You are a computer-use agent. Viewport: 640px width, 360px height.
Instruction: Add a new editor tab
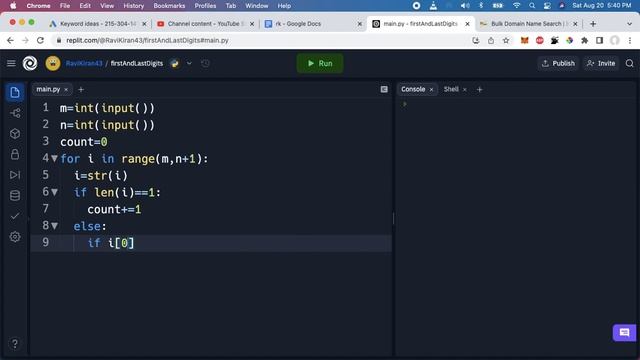81,89
